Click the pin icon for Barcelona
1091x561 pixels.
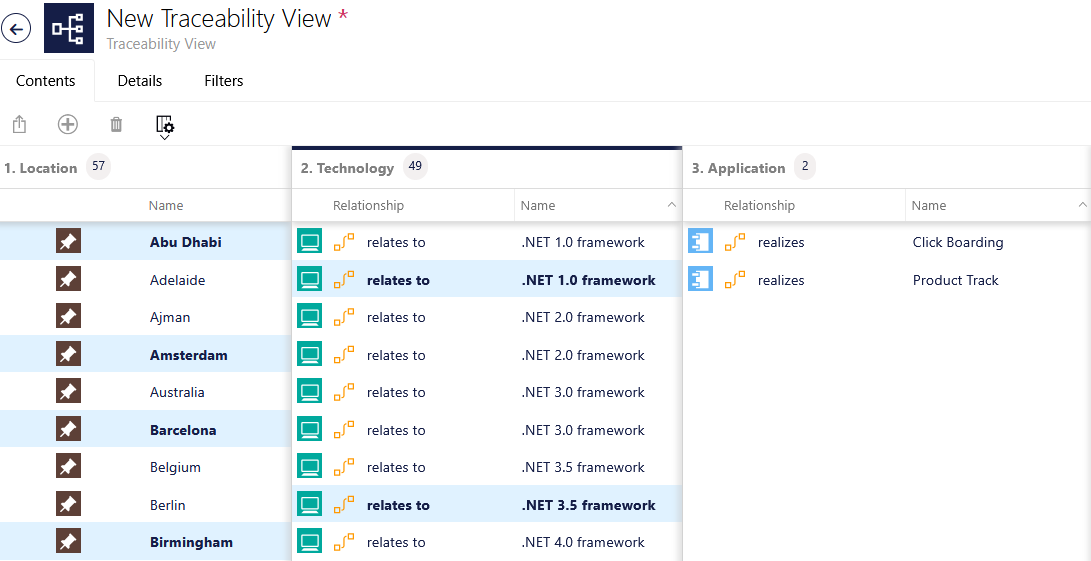click(x=68, y=429)
